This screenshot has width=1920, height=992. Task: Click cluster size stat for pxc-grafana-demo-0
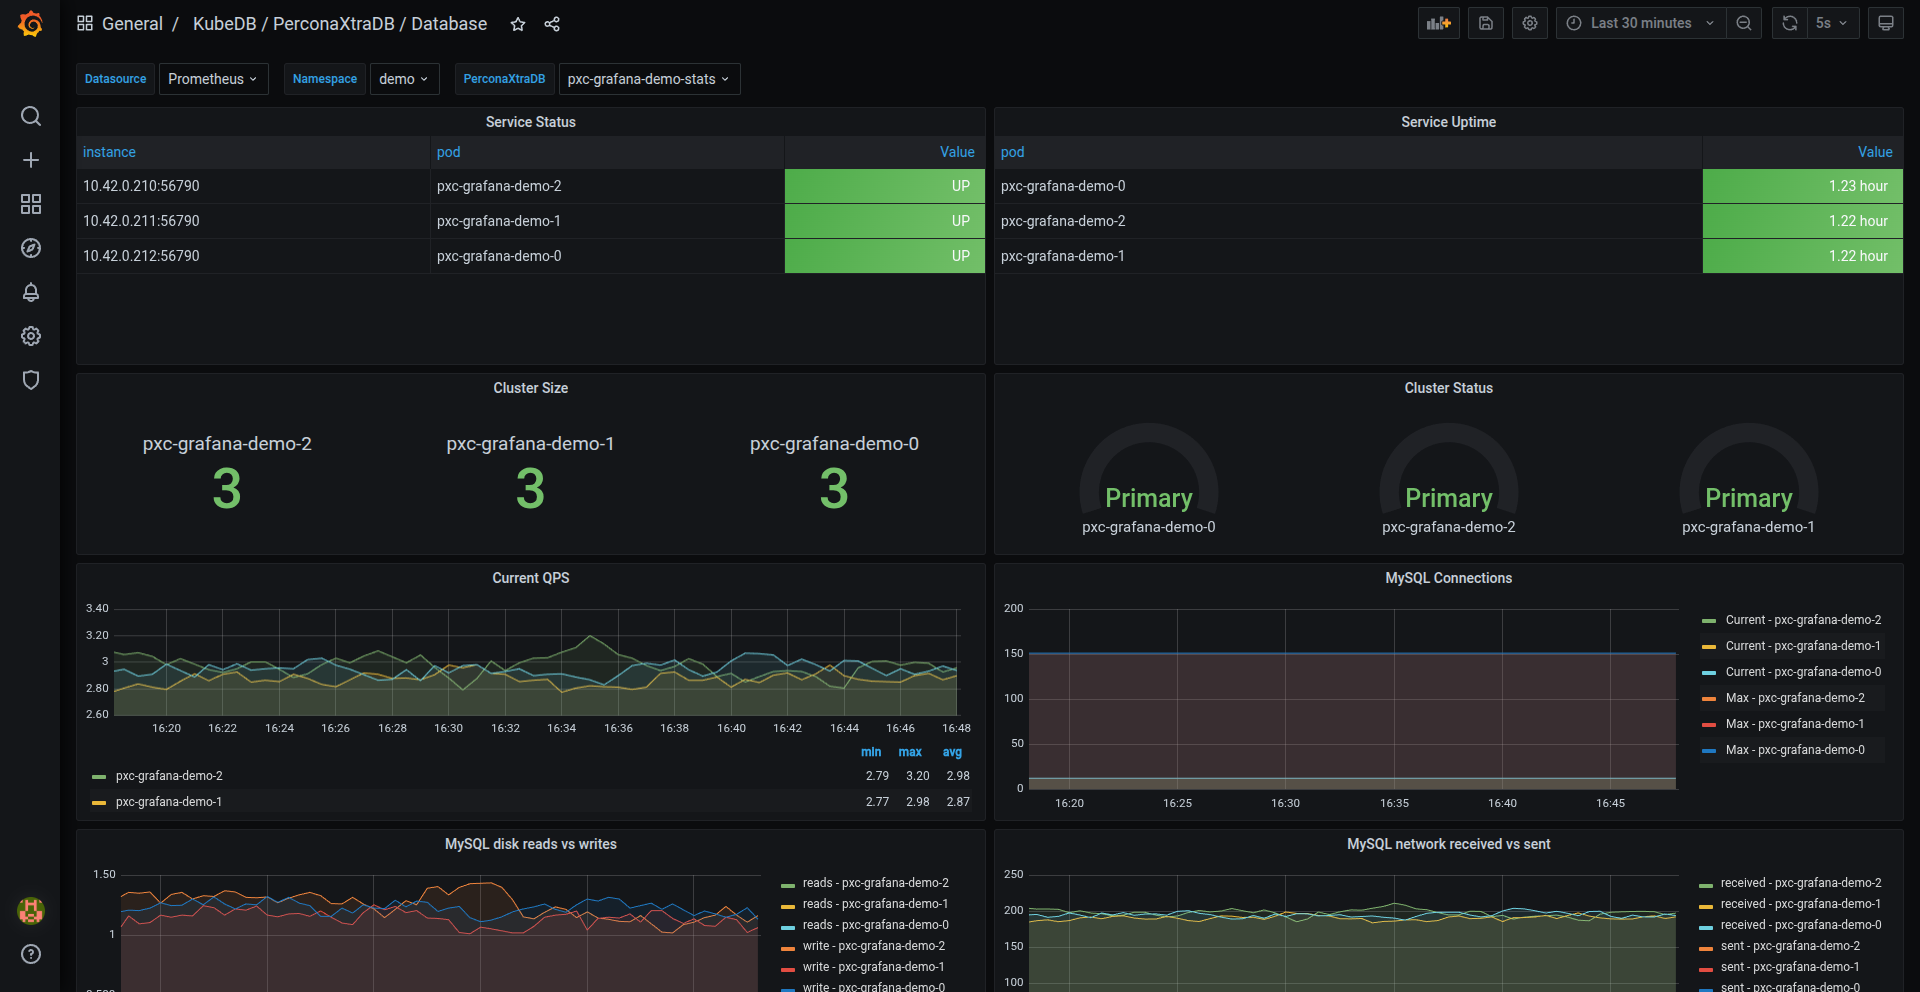pyautogui.click(x=834, y=475)
